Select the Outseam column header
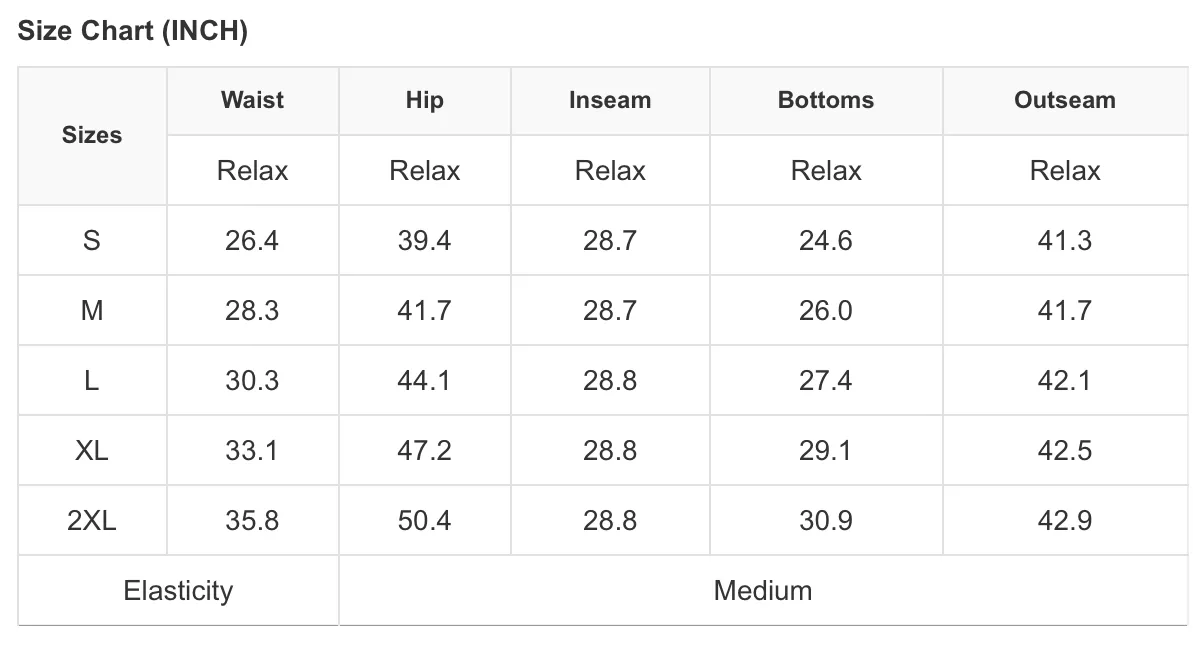Viewport: 1196px width, 646px height. [x=1065, y=100]
